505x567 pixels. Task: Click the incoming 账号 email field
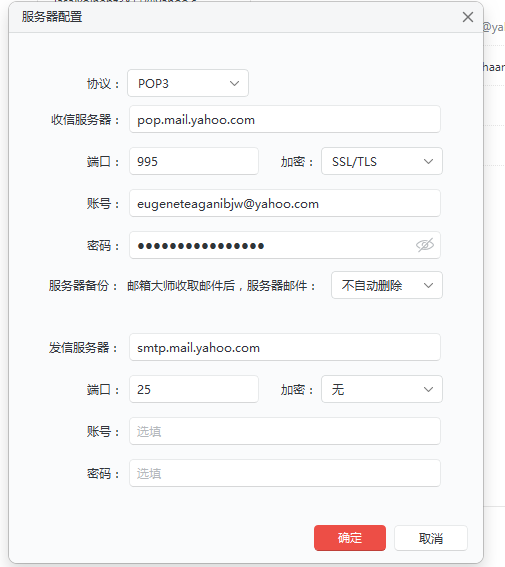point(285,203)
